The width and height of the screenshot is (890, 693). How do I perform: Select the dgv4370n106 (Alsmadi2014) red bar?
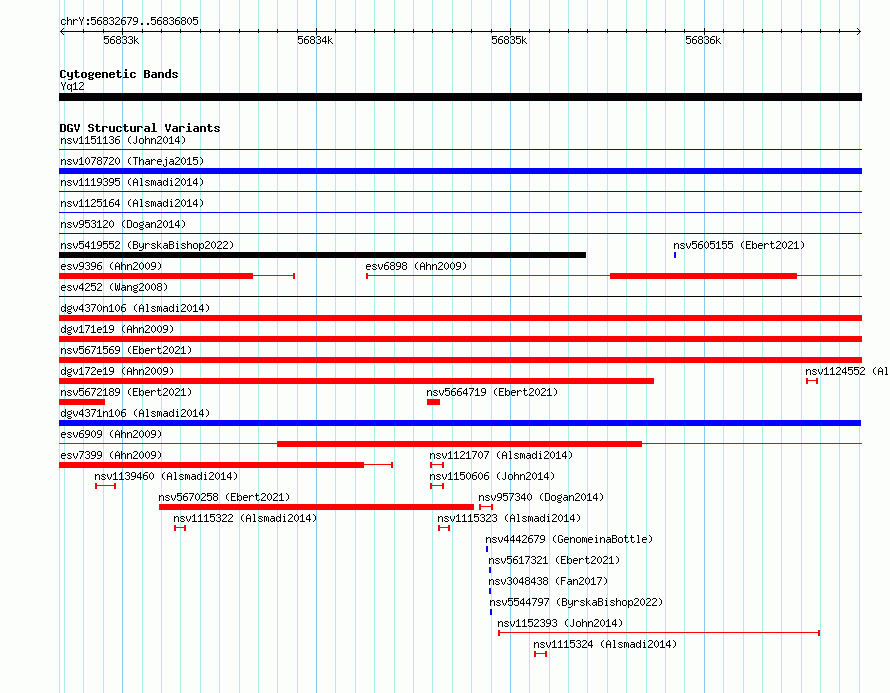tap(460, 318)
